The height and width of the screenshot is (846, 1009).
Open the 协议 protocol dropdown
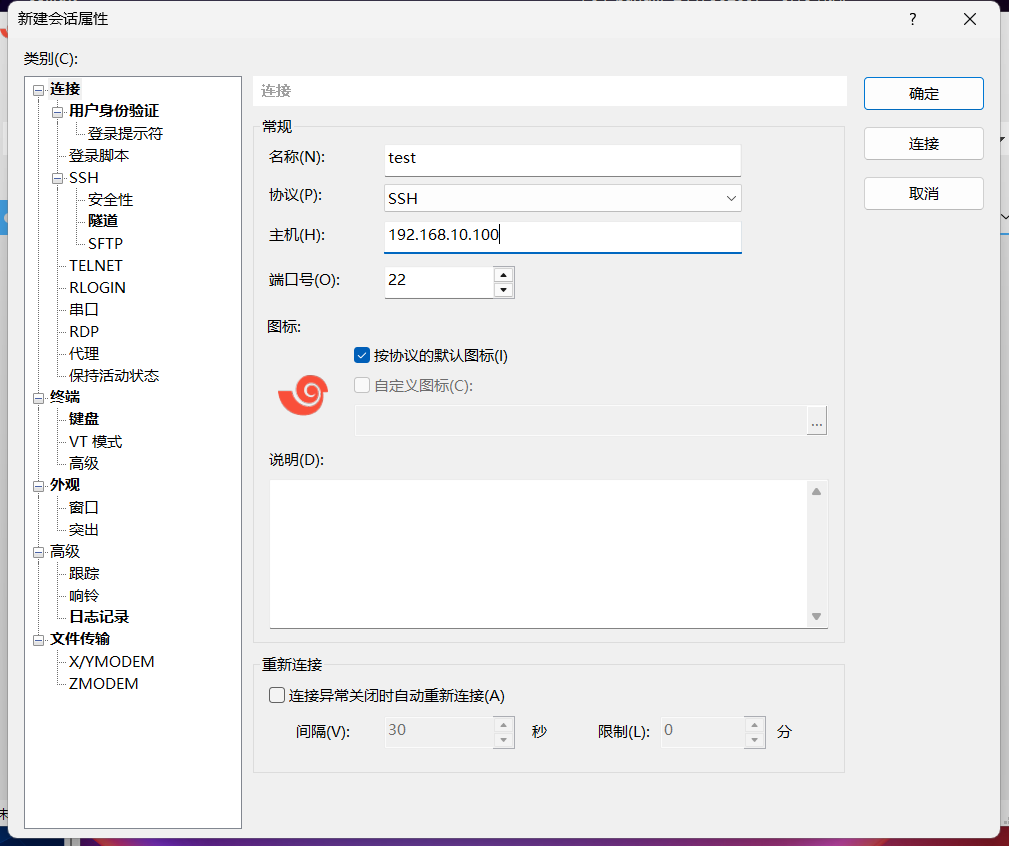point(731,198)
